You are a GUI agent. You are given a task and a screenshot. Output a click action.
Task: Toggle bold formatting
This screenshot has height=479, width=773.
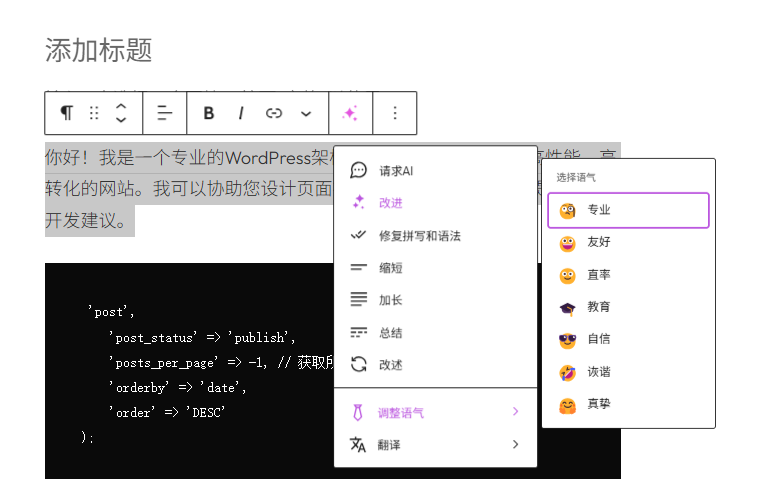coord(209,113)
